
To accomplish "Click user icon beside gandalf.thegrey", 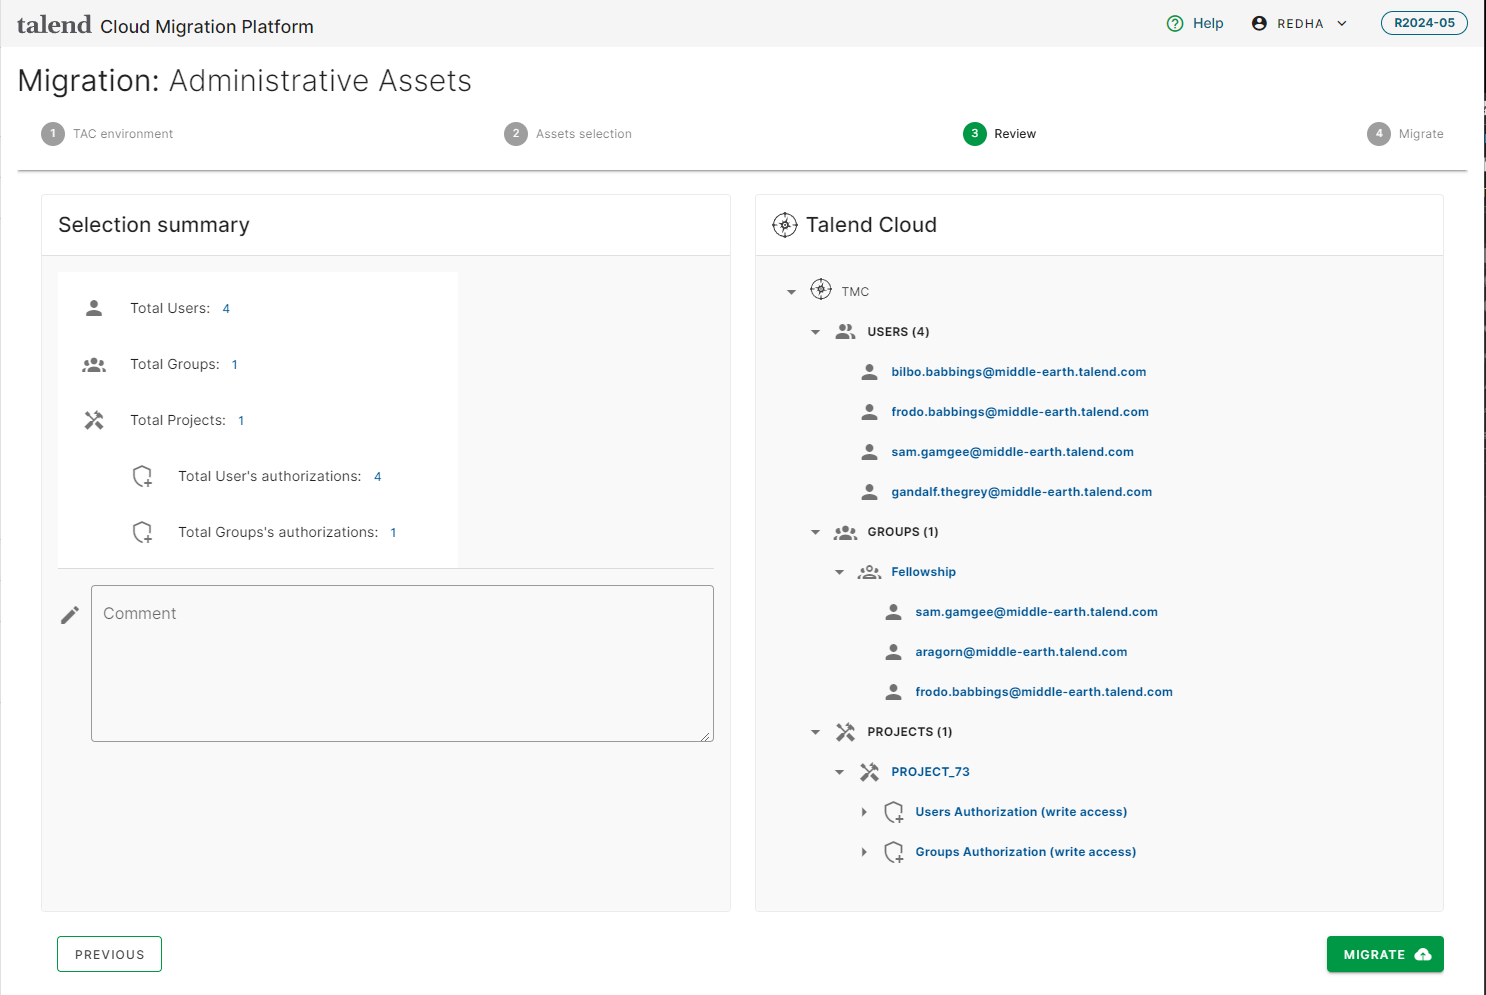I will point(869,492).
